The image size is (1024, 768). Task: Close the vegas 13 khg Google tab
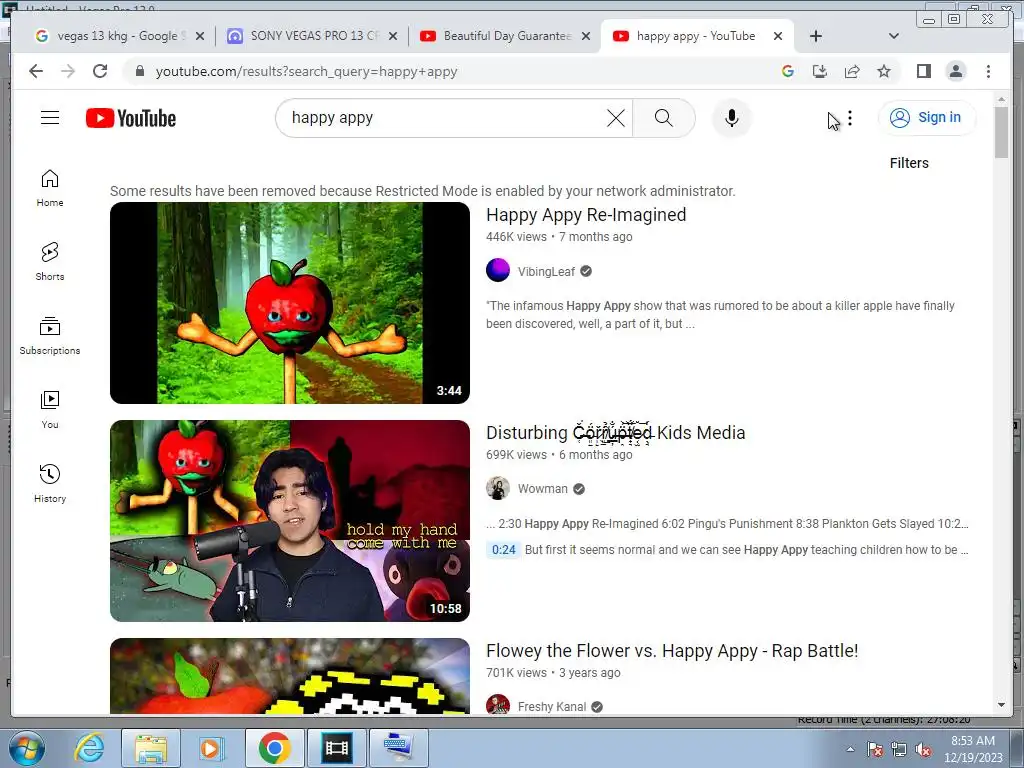(x=200, y=37)
